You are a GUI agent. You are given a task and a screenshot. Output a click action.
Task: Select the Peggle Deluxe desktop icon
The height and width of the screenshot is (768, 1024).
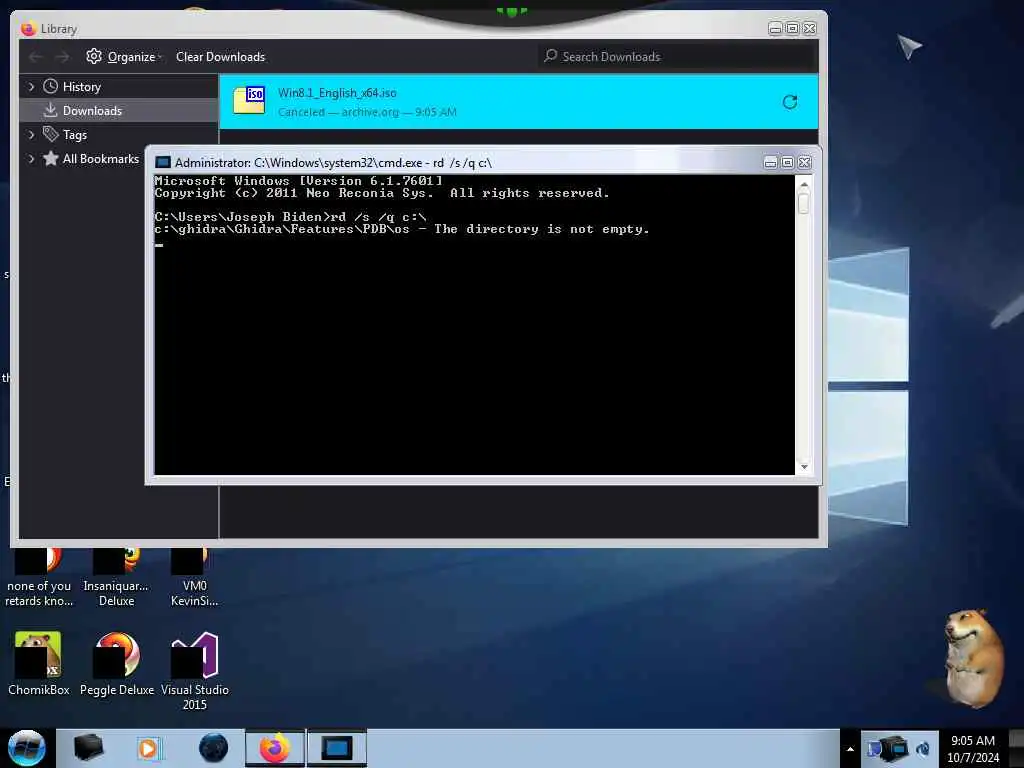[117, 663]
